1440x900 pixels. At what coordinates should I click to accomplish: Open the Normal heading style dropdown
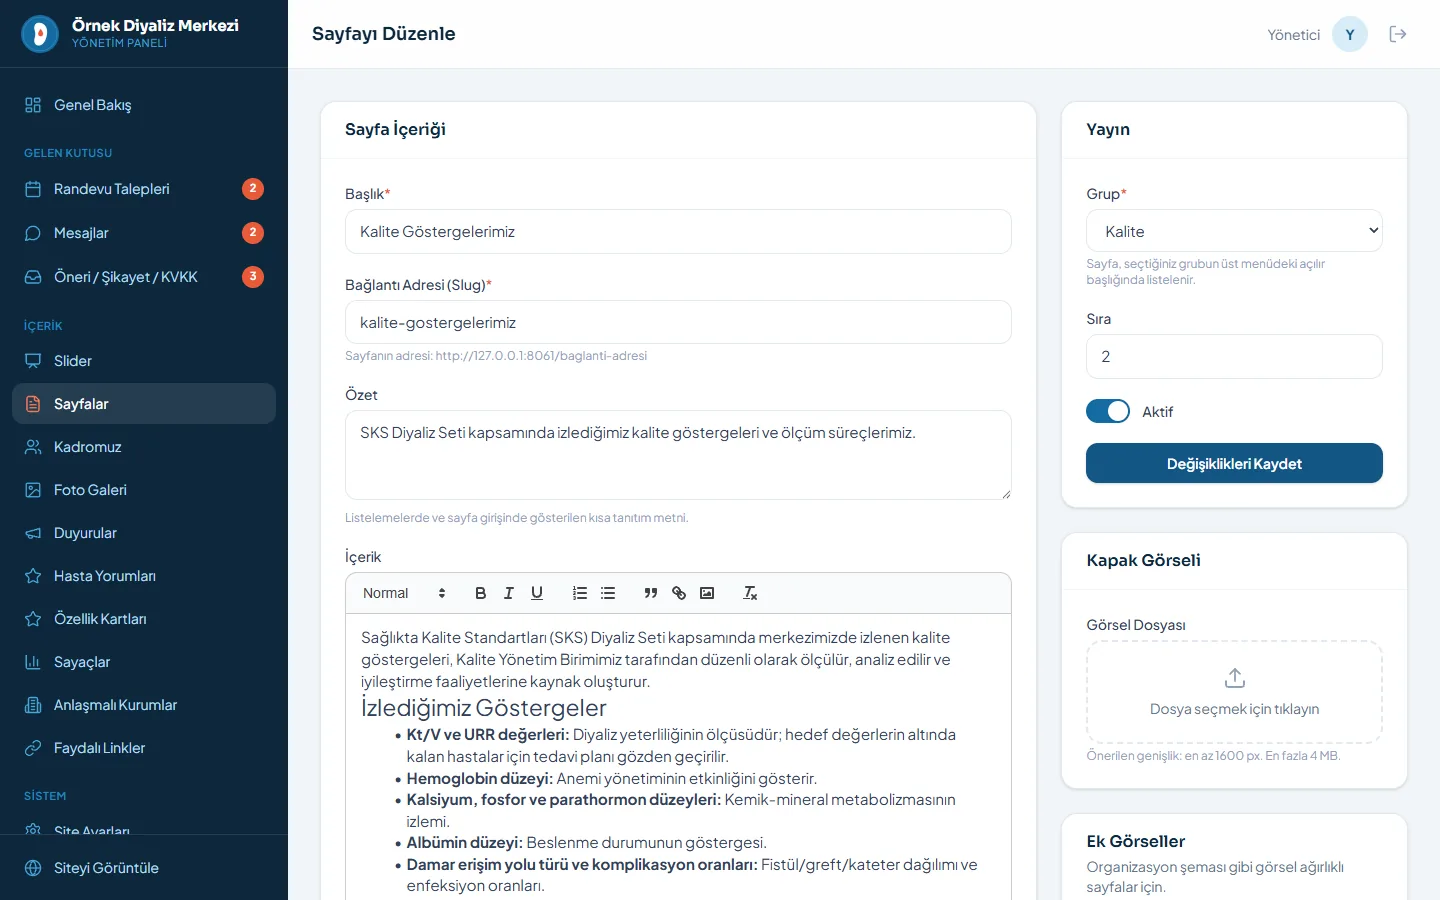pyautogui.click(x=404, y=593)
